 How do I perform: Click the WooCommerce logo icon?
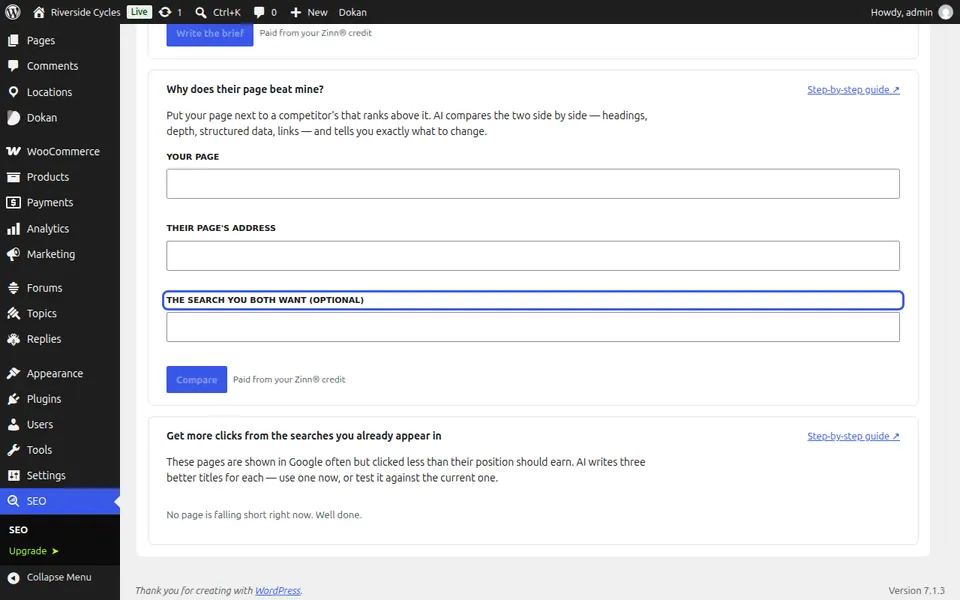click(x=13, y=151)
